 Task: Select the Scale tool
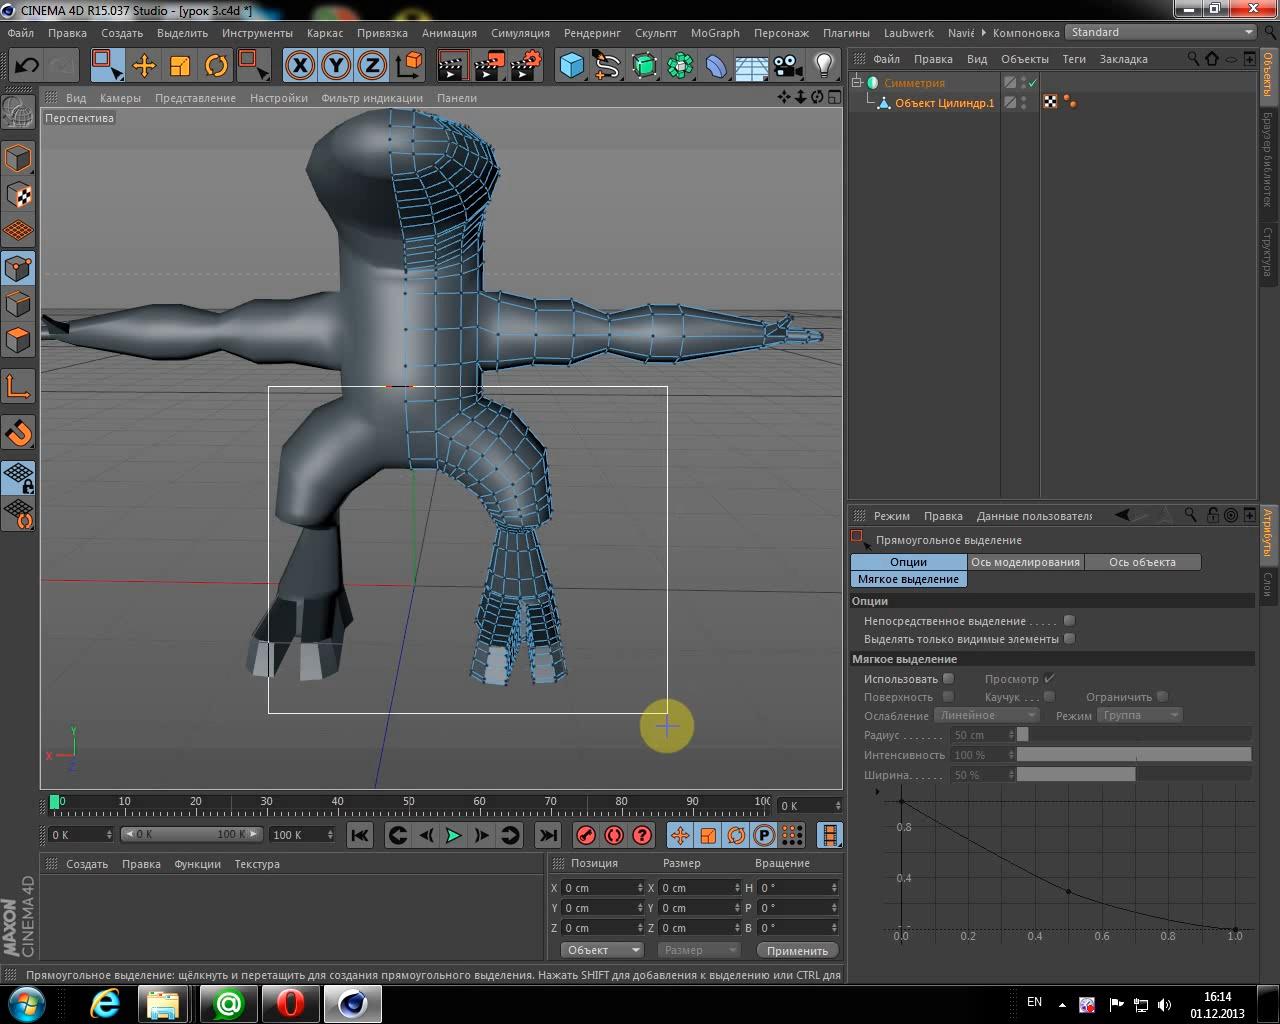coord(180,66)
